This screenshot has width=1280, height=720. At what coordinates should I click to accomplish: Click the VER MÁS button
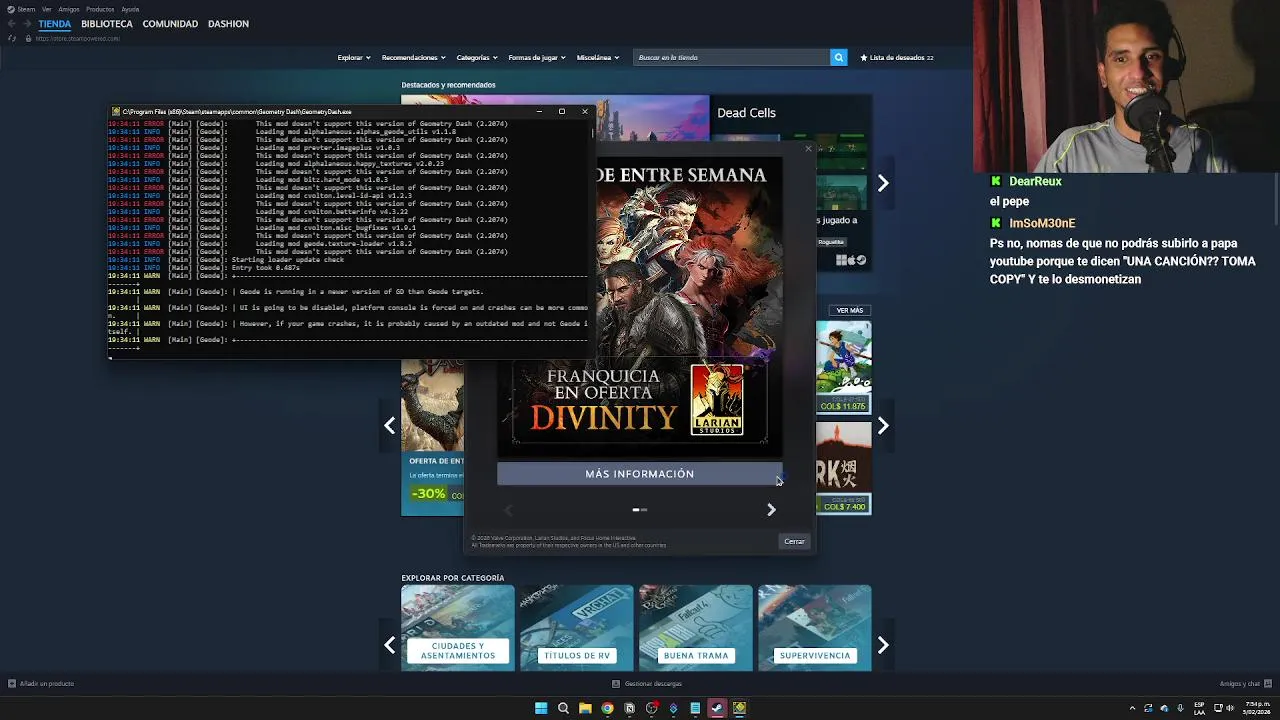[x=849, y=310]
